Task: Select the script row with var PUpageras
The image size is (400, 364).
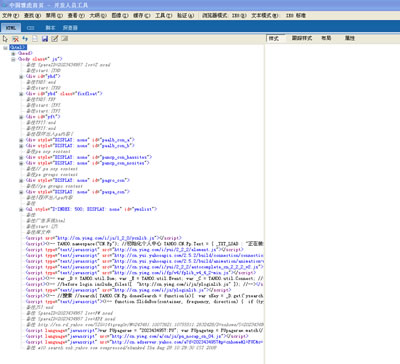Action: pos(145,331)
